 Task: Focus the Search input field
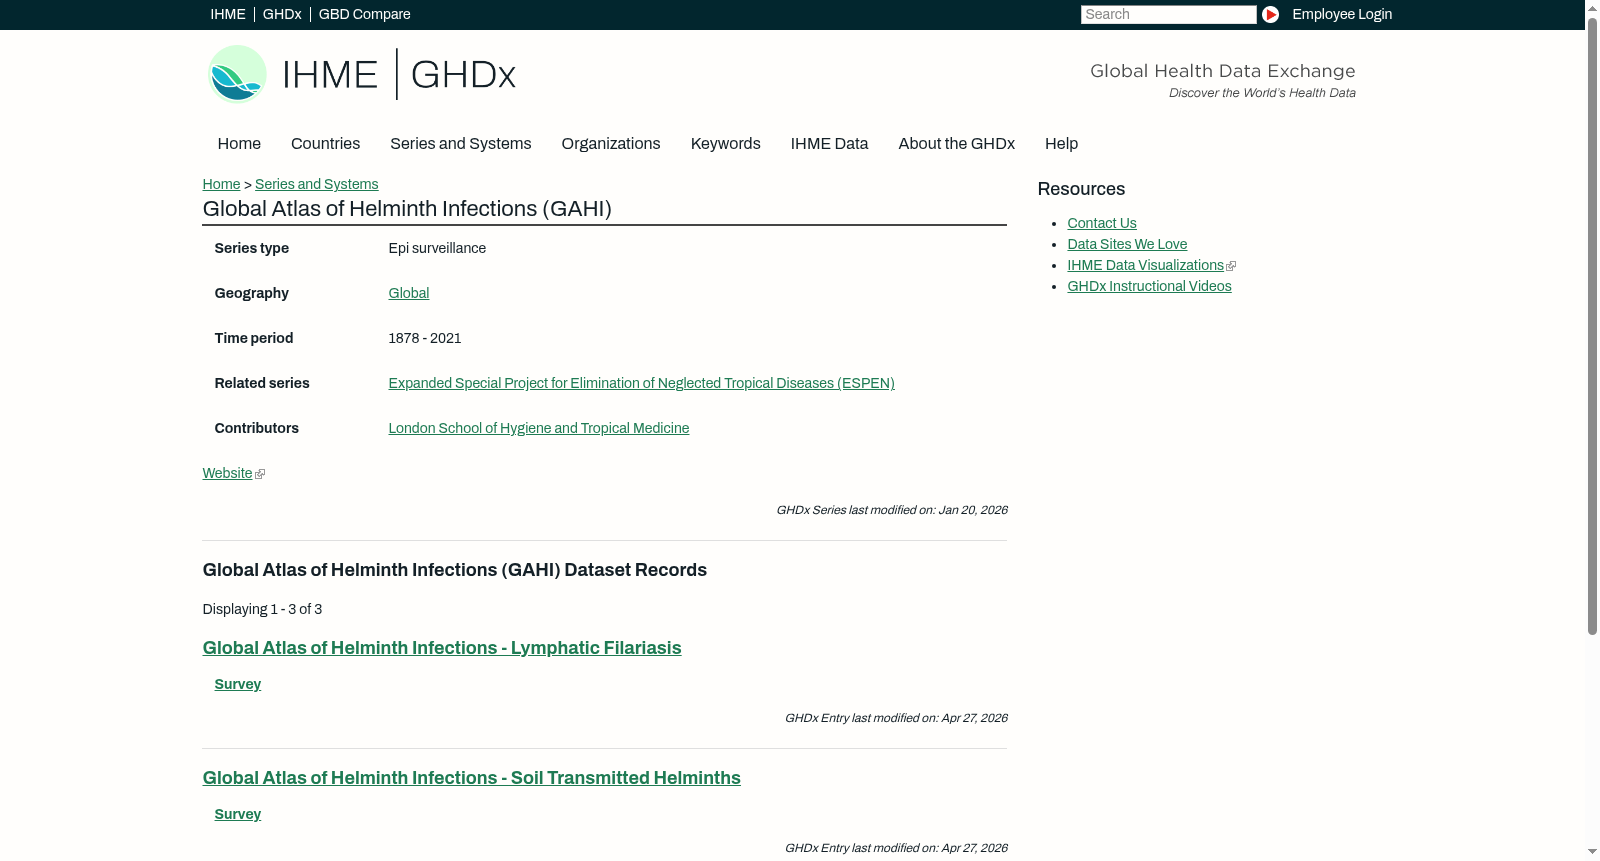click(1168, 14)
